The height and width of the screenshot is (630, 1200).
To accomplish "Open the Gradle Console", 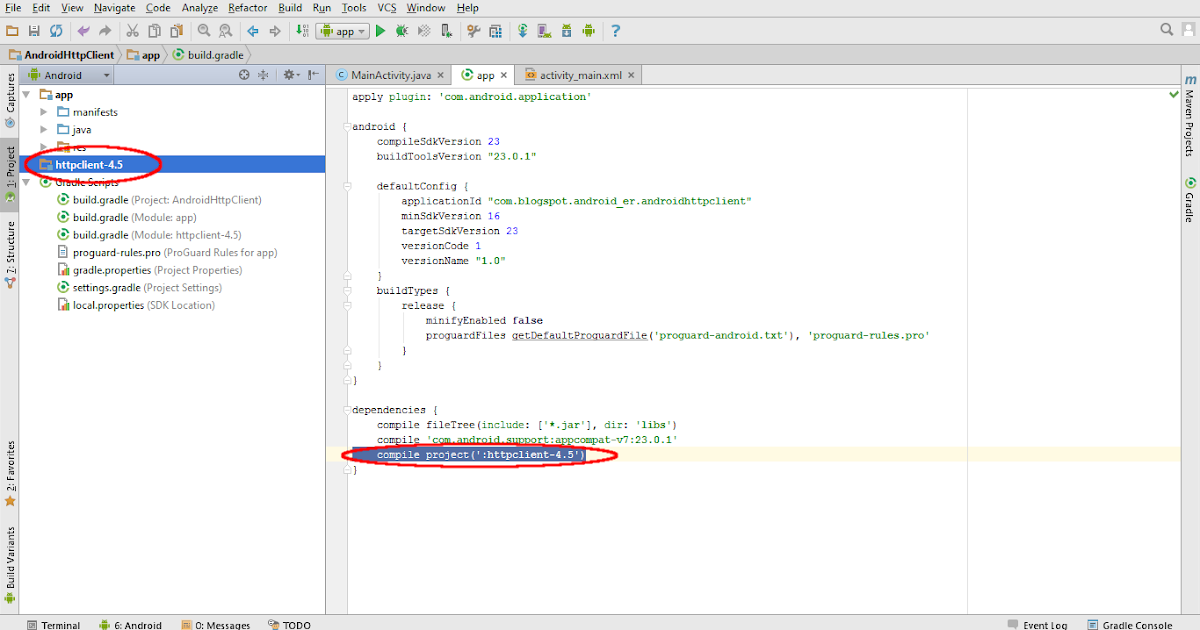I will [1128, 625].
